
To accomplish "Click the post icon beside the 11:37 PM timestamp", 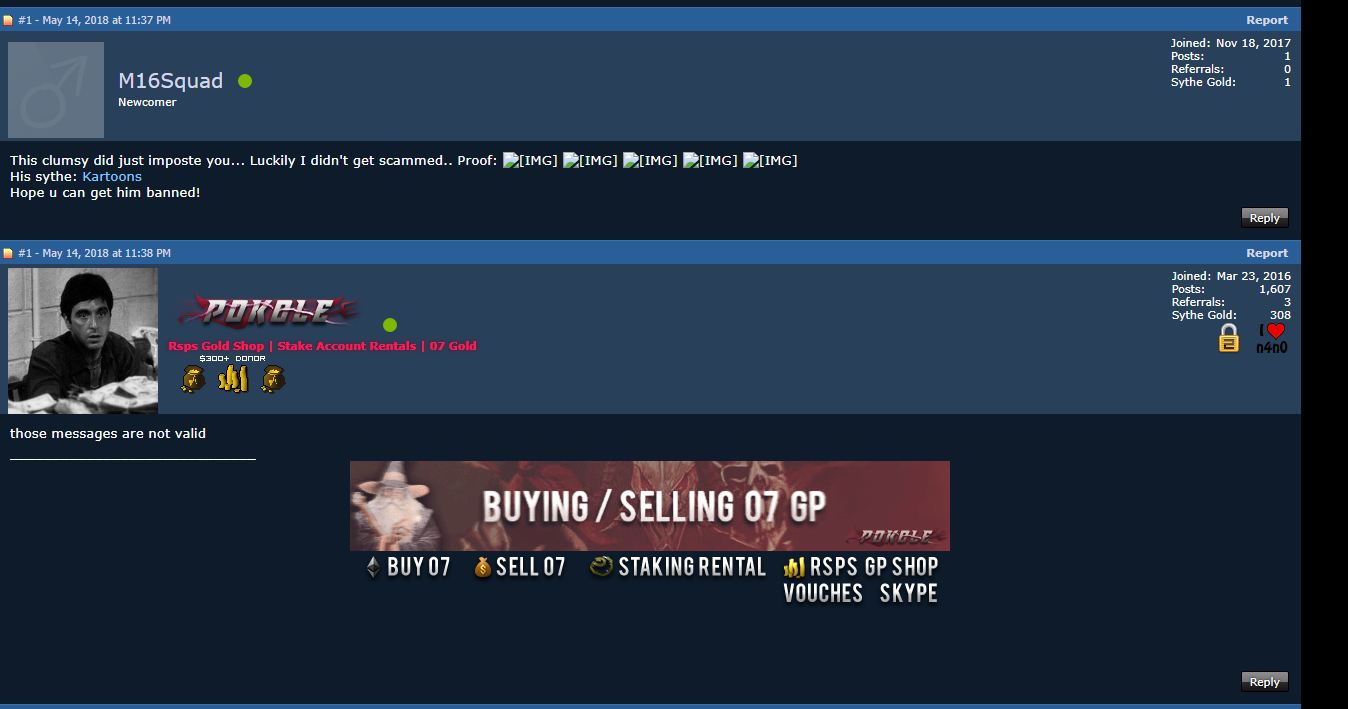I will click(x=8, y=20).
